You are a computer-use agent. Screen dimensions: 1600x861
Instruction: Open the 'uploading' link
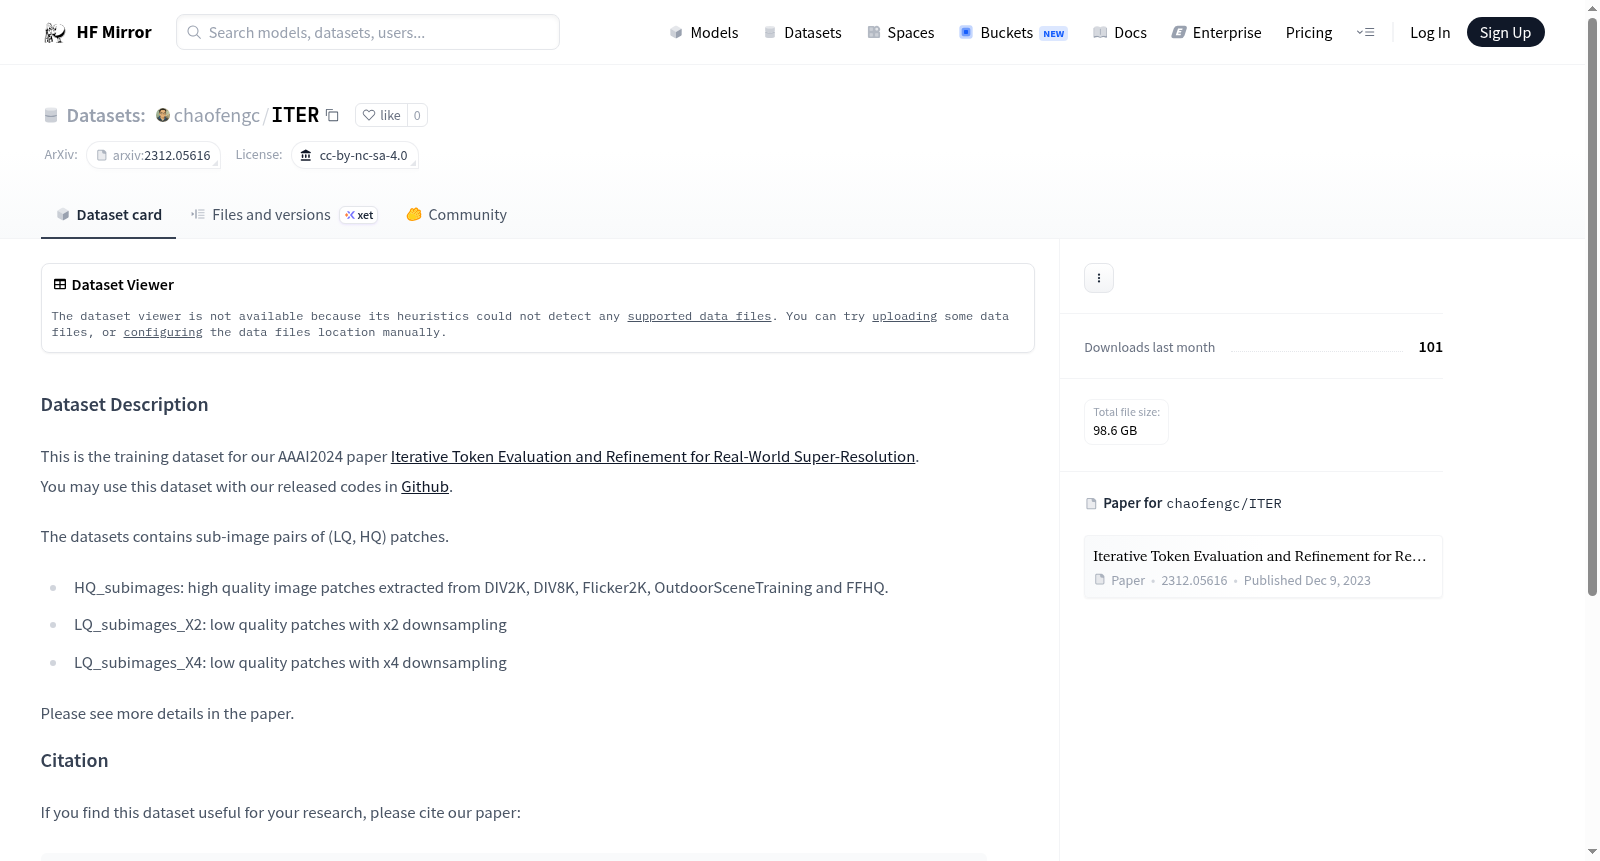pyautogui.click(x=904, y=316)
